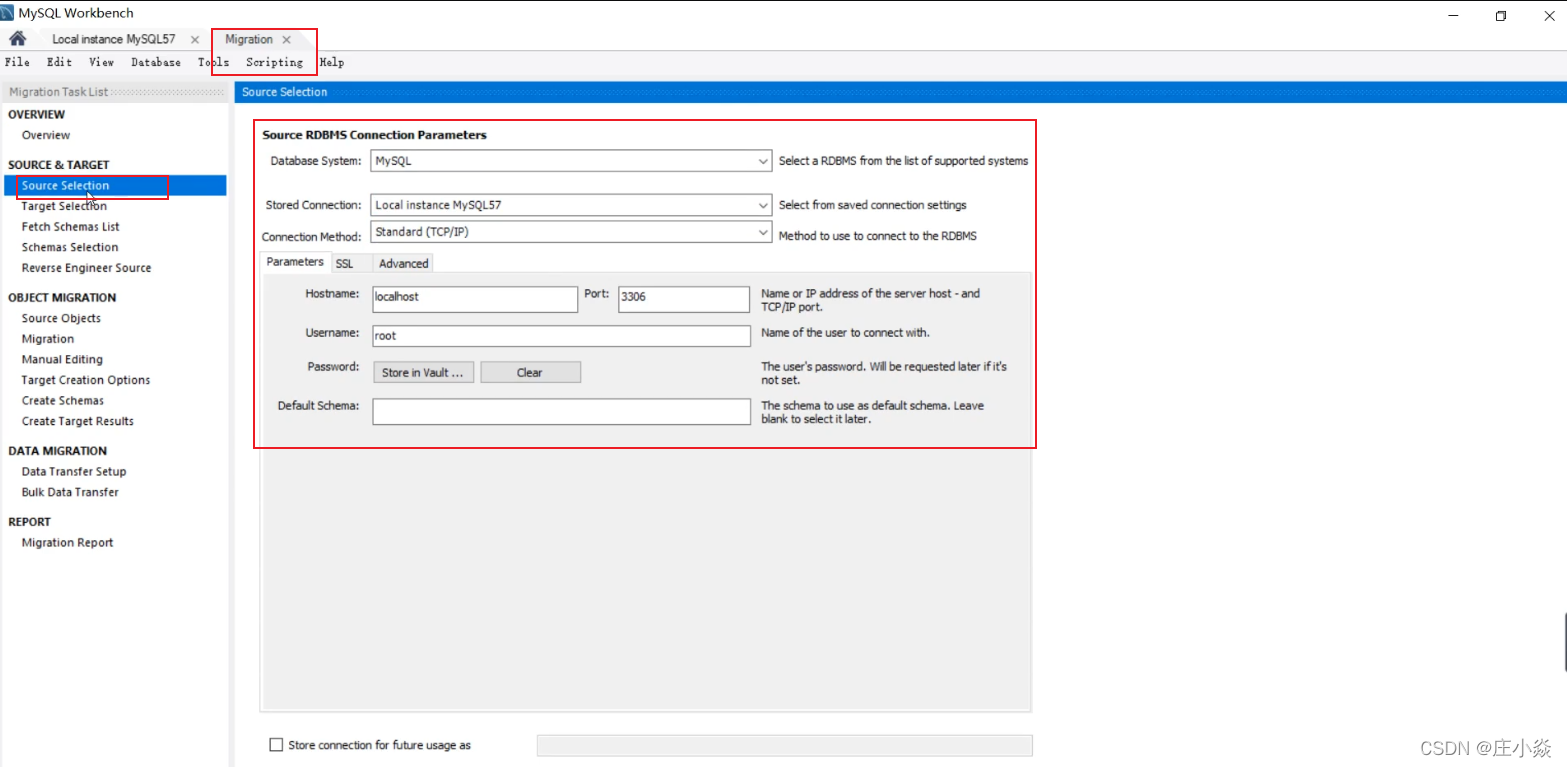Click the Username input field

pos(561,336)
